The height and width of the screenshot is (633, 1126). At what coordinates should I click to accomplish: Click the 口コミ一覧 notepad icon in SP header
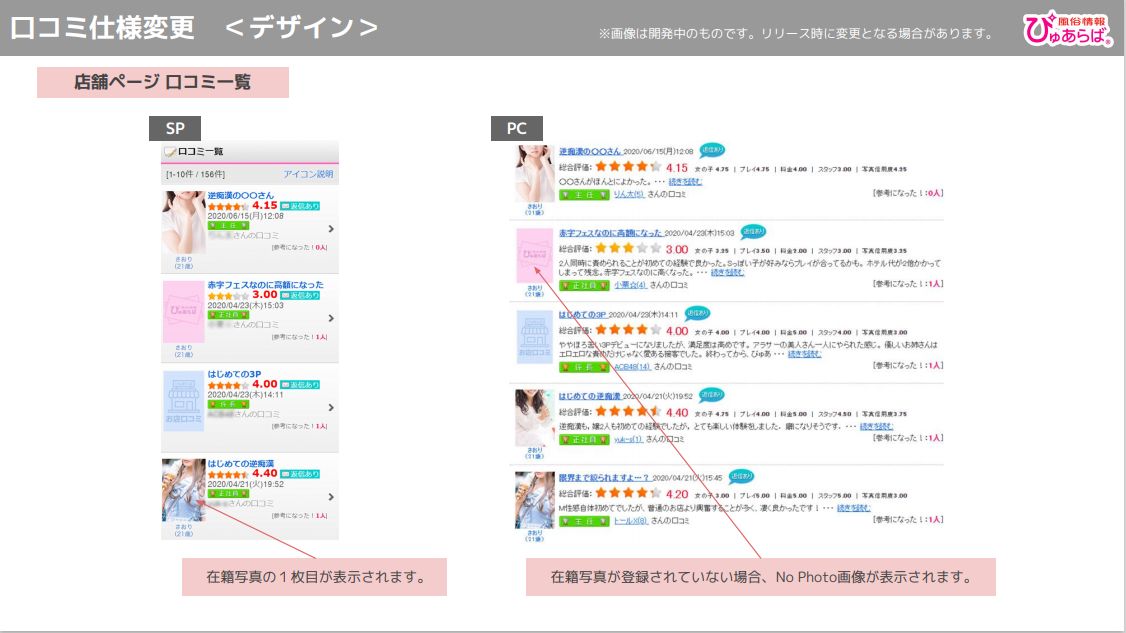pos(170,152)
